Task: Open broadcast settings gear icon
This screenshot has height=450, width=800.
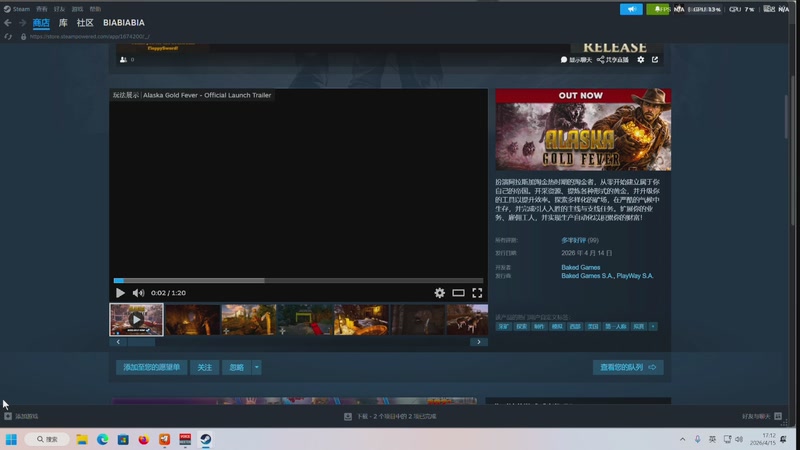Action: pos(641,60)
